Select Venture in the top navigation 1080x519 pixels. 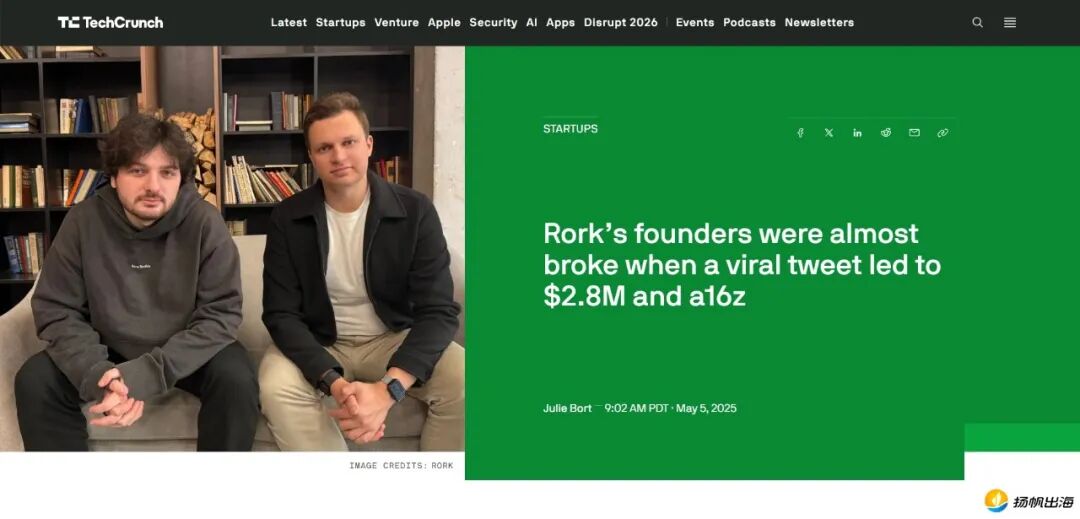pyautogui.click(x=396, y=23)
